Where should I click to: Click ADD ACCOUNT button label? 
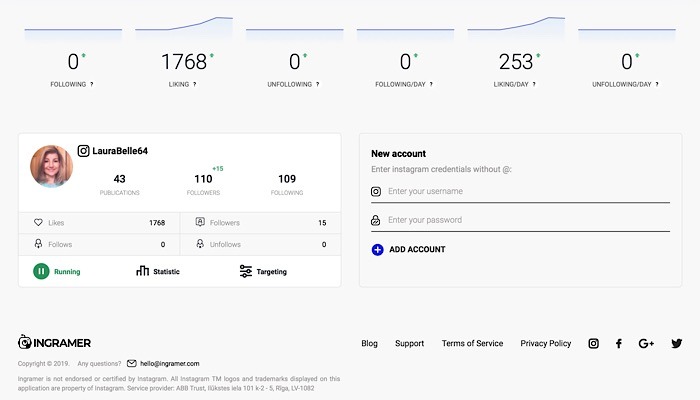[x=417, y=250]
